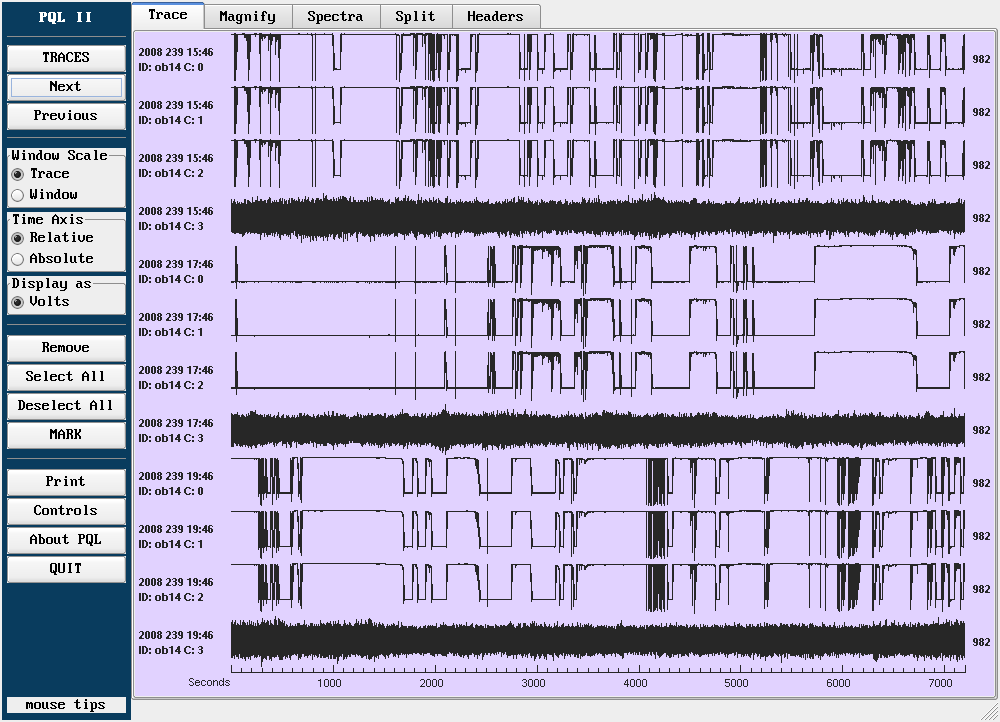Select Window scale radio button

pos(18,195)
